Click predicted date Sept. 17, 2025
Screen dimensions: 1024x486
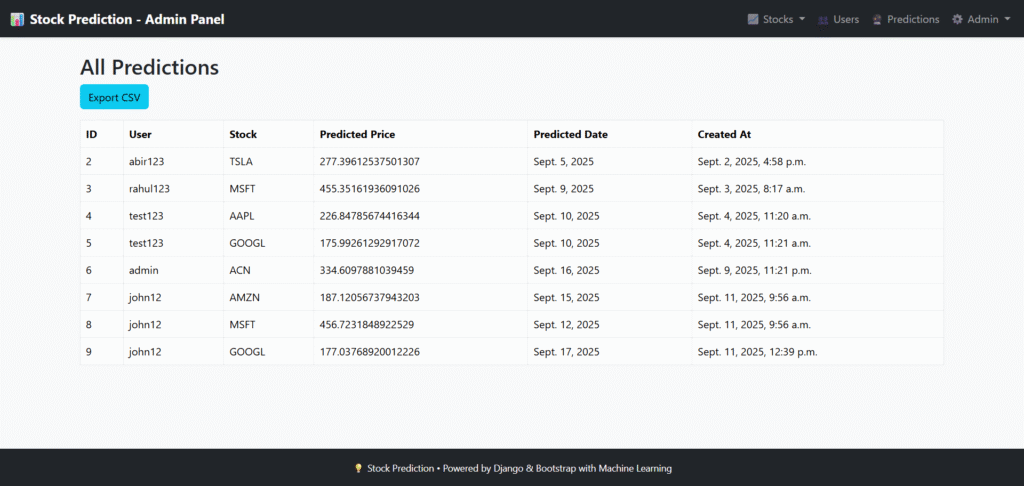click(566, 351)
